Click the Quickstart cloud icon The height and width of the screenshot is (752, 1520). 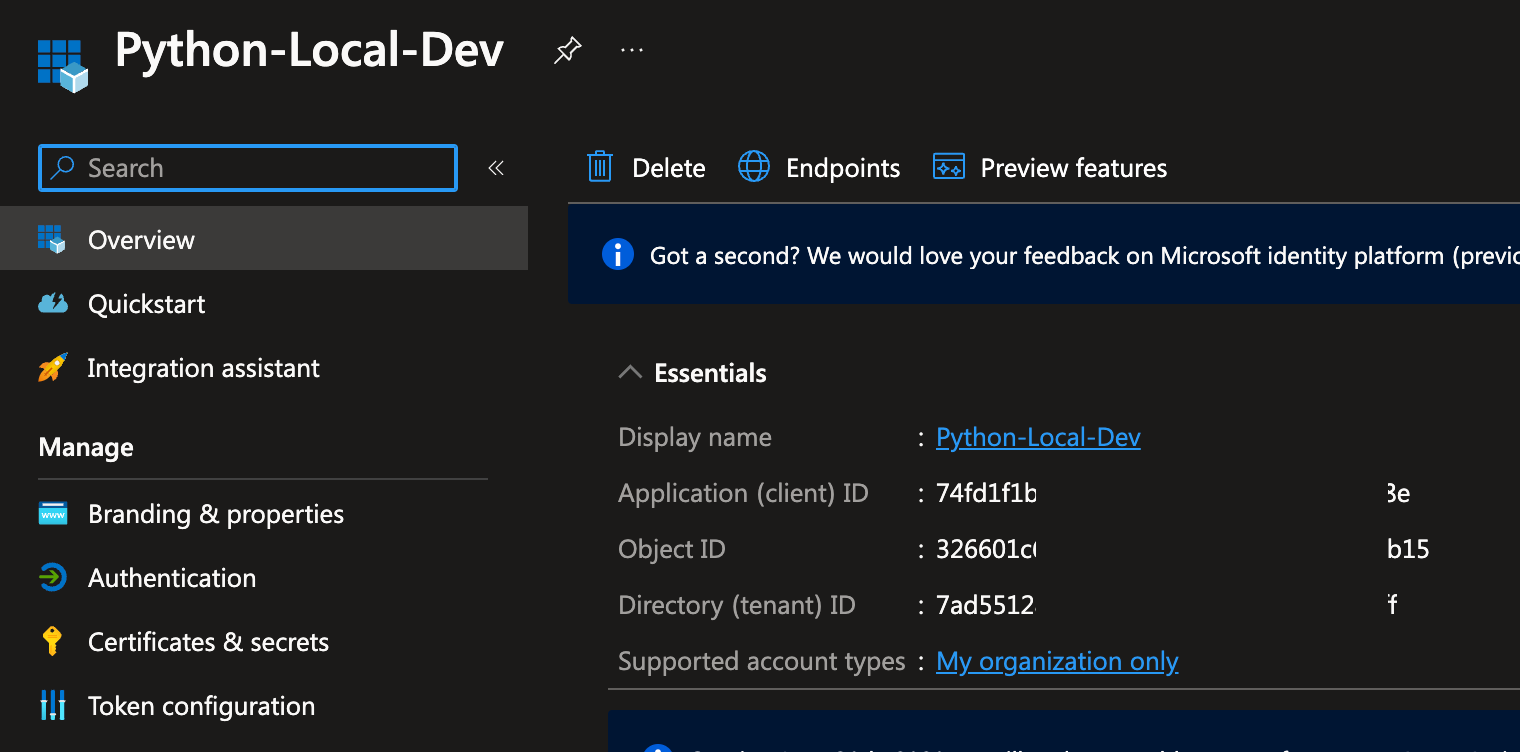click(x=52, y=304)
